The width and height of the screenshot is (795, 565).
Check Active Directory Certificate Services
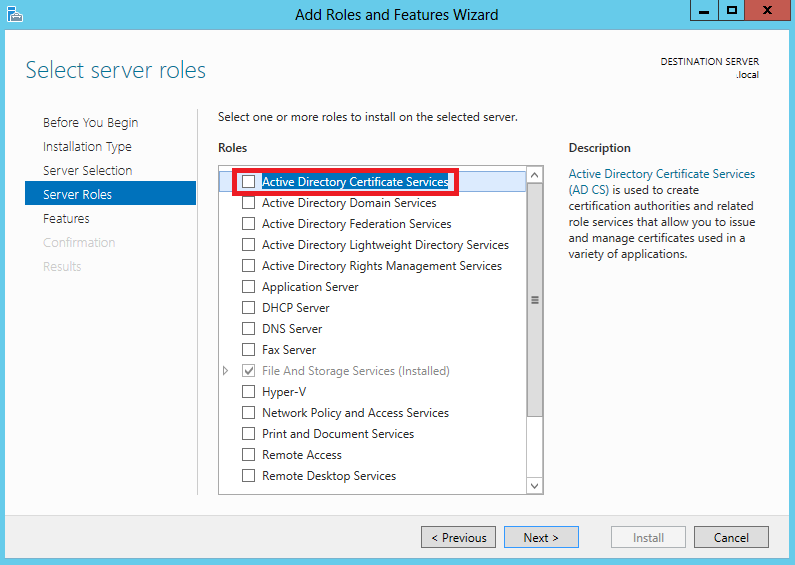click(x=248, y=182)
